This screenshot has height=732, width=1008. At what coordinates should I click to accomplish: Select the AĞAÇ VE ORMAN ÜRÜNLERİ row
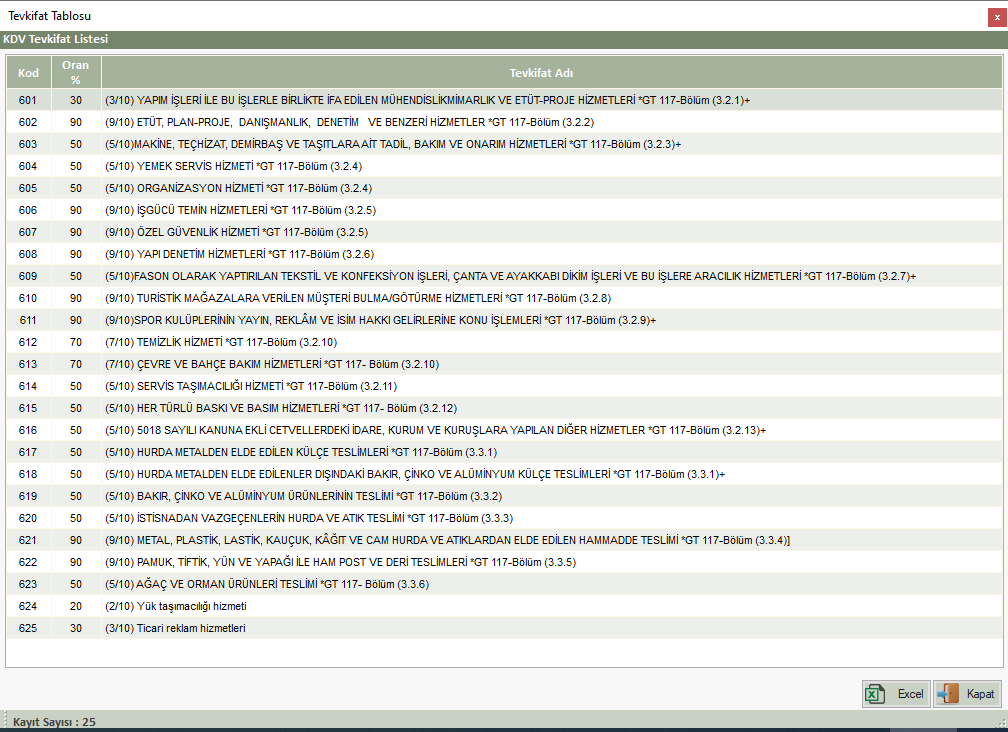pos(505,584)
